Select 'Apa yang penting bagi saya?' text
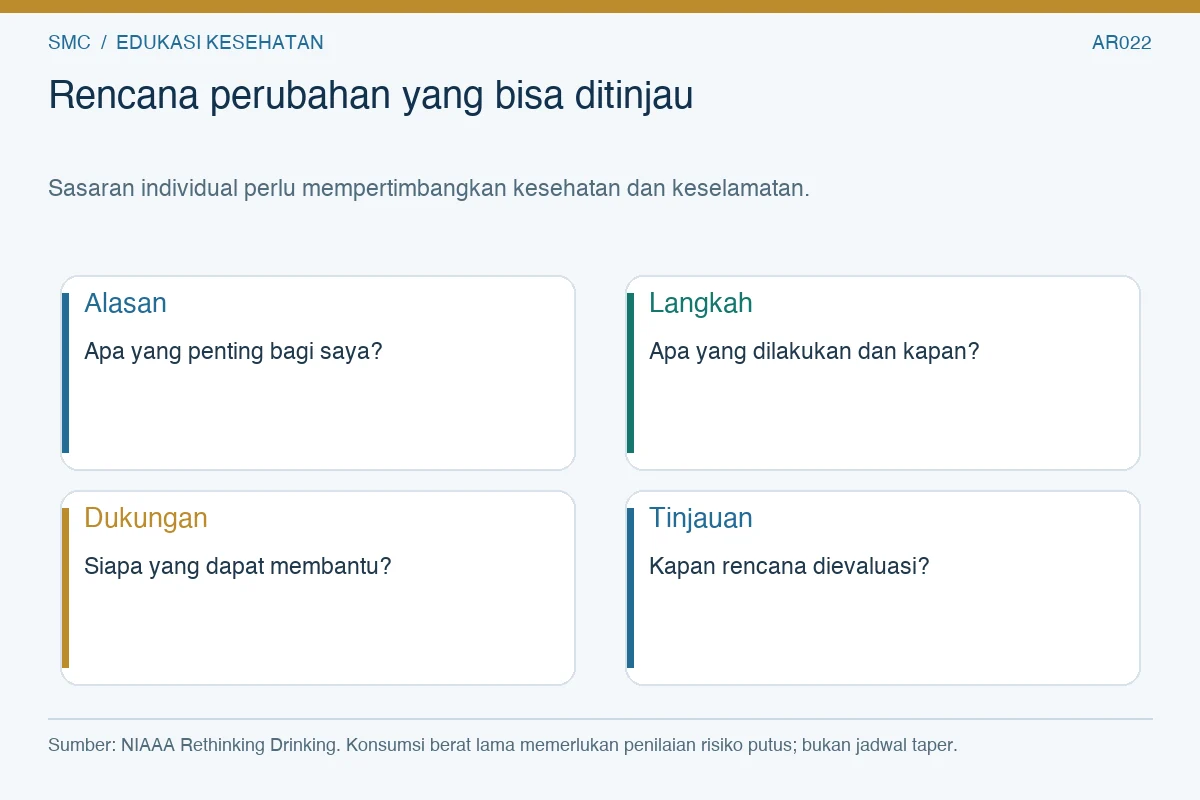1200x800 pixels. pyautogui.click(x=233, y=352)
